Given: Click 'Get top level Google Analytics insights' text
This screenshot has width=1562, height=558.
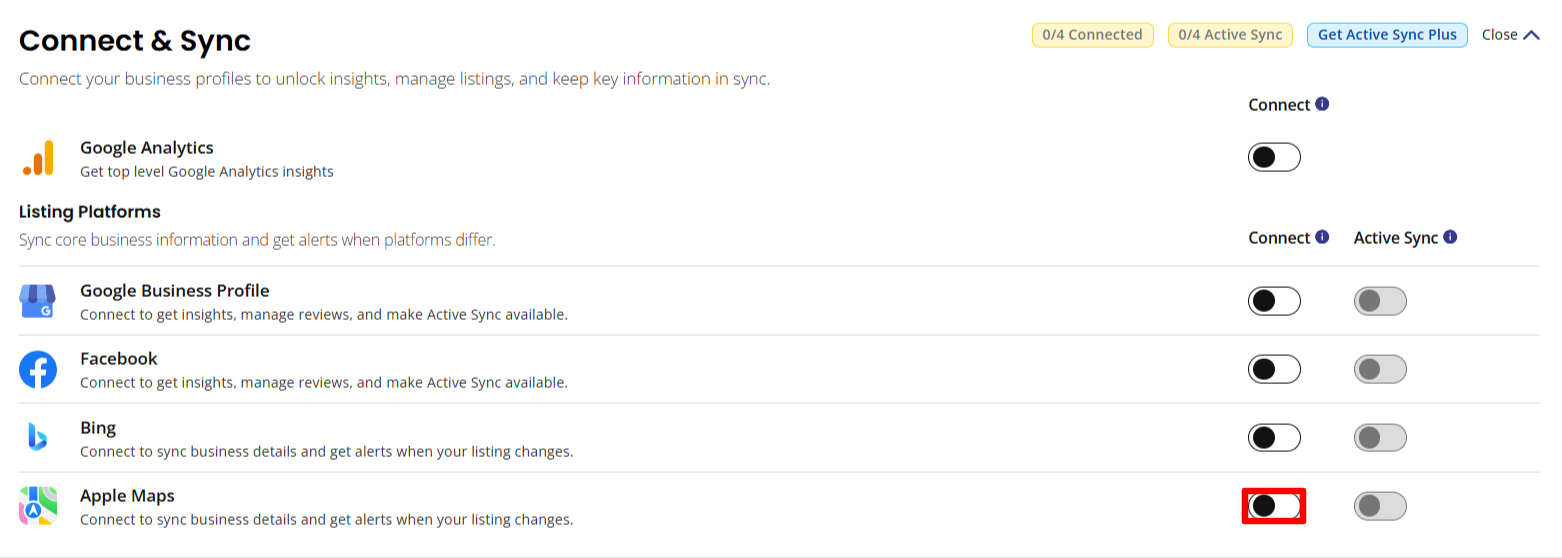Looking at the screenshot, I should point(207,171).
